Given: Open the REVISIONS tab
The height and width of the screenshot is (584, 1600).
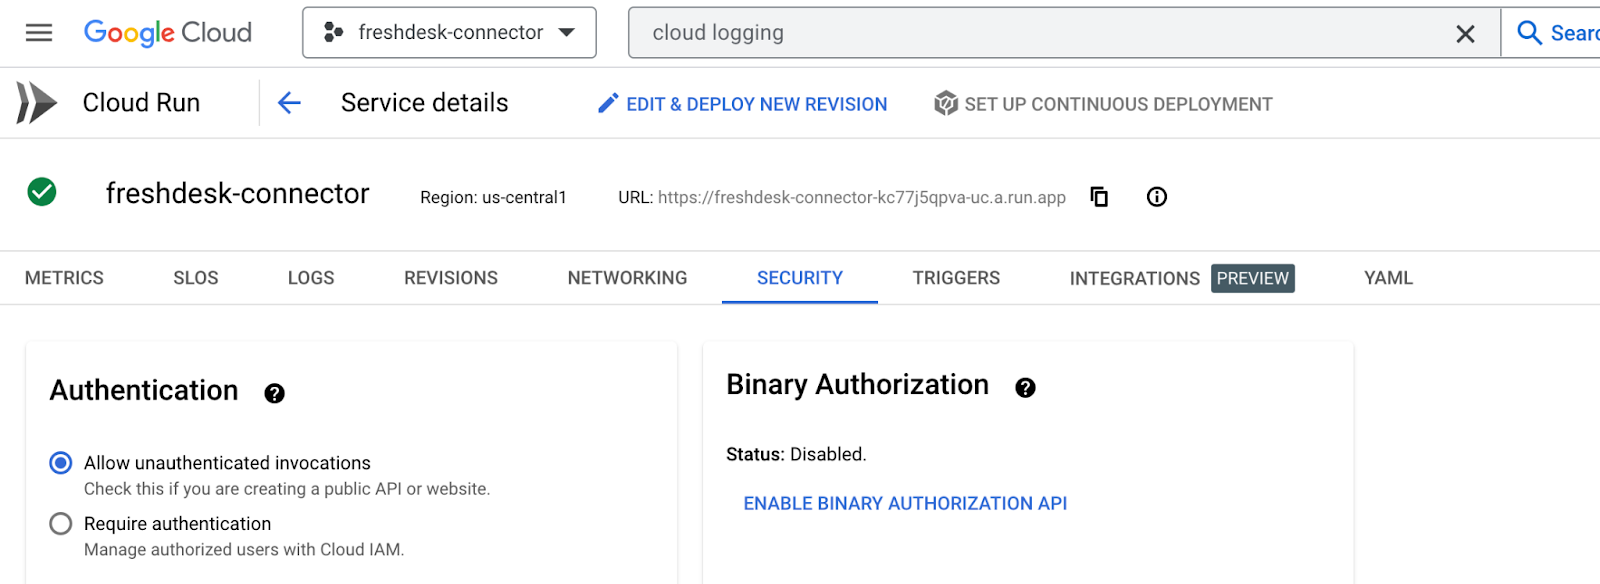Looking at the screenshot, I should coord(451,278).
